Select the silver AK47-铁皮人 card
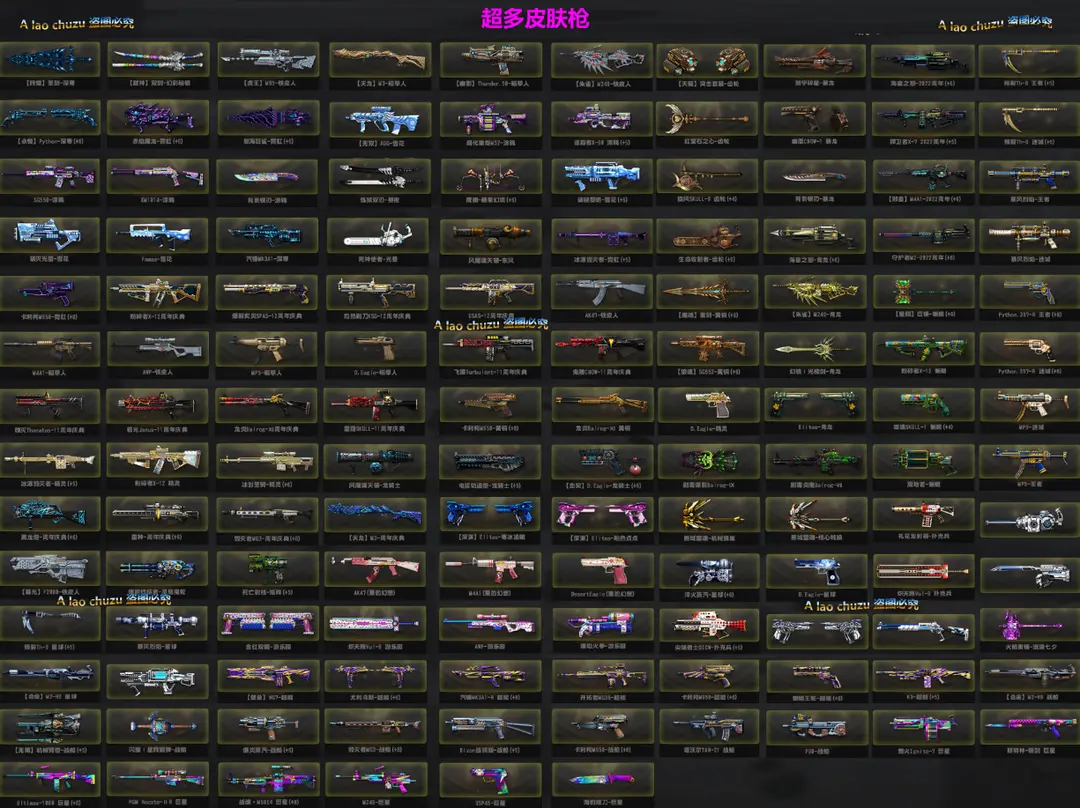Image resolution: width=1080 pixels, height=808 pixels. pyautogui.click(x=602, y=292)
